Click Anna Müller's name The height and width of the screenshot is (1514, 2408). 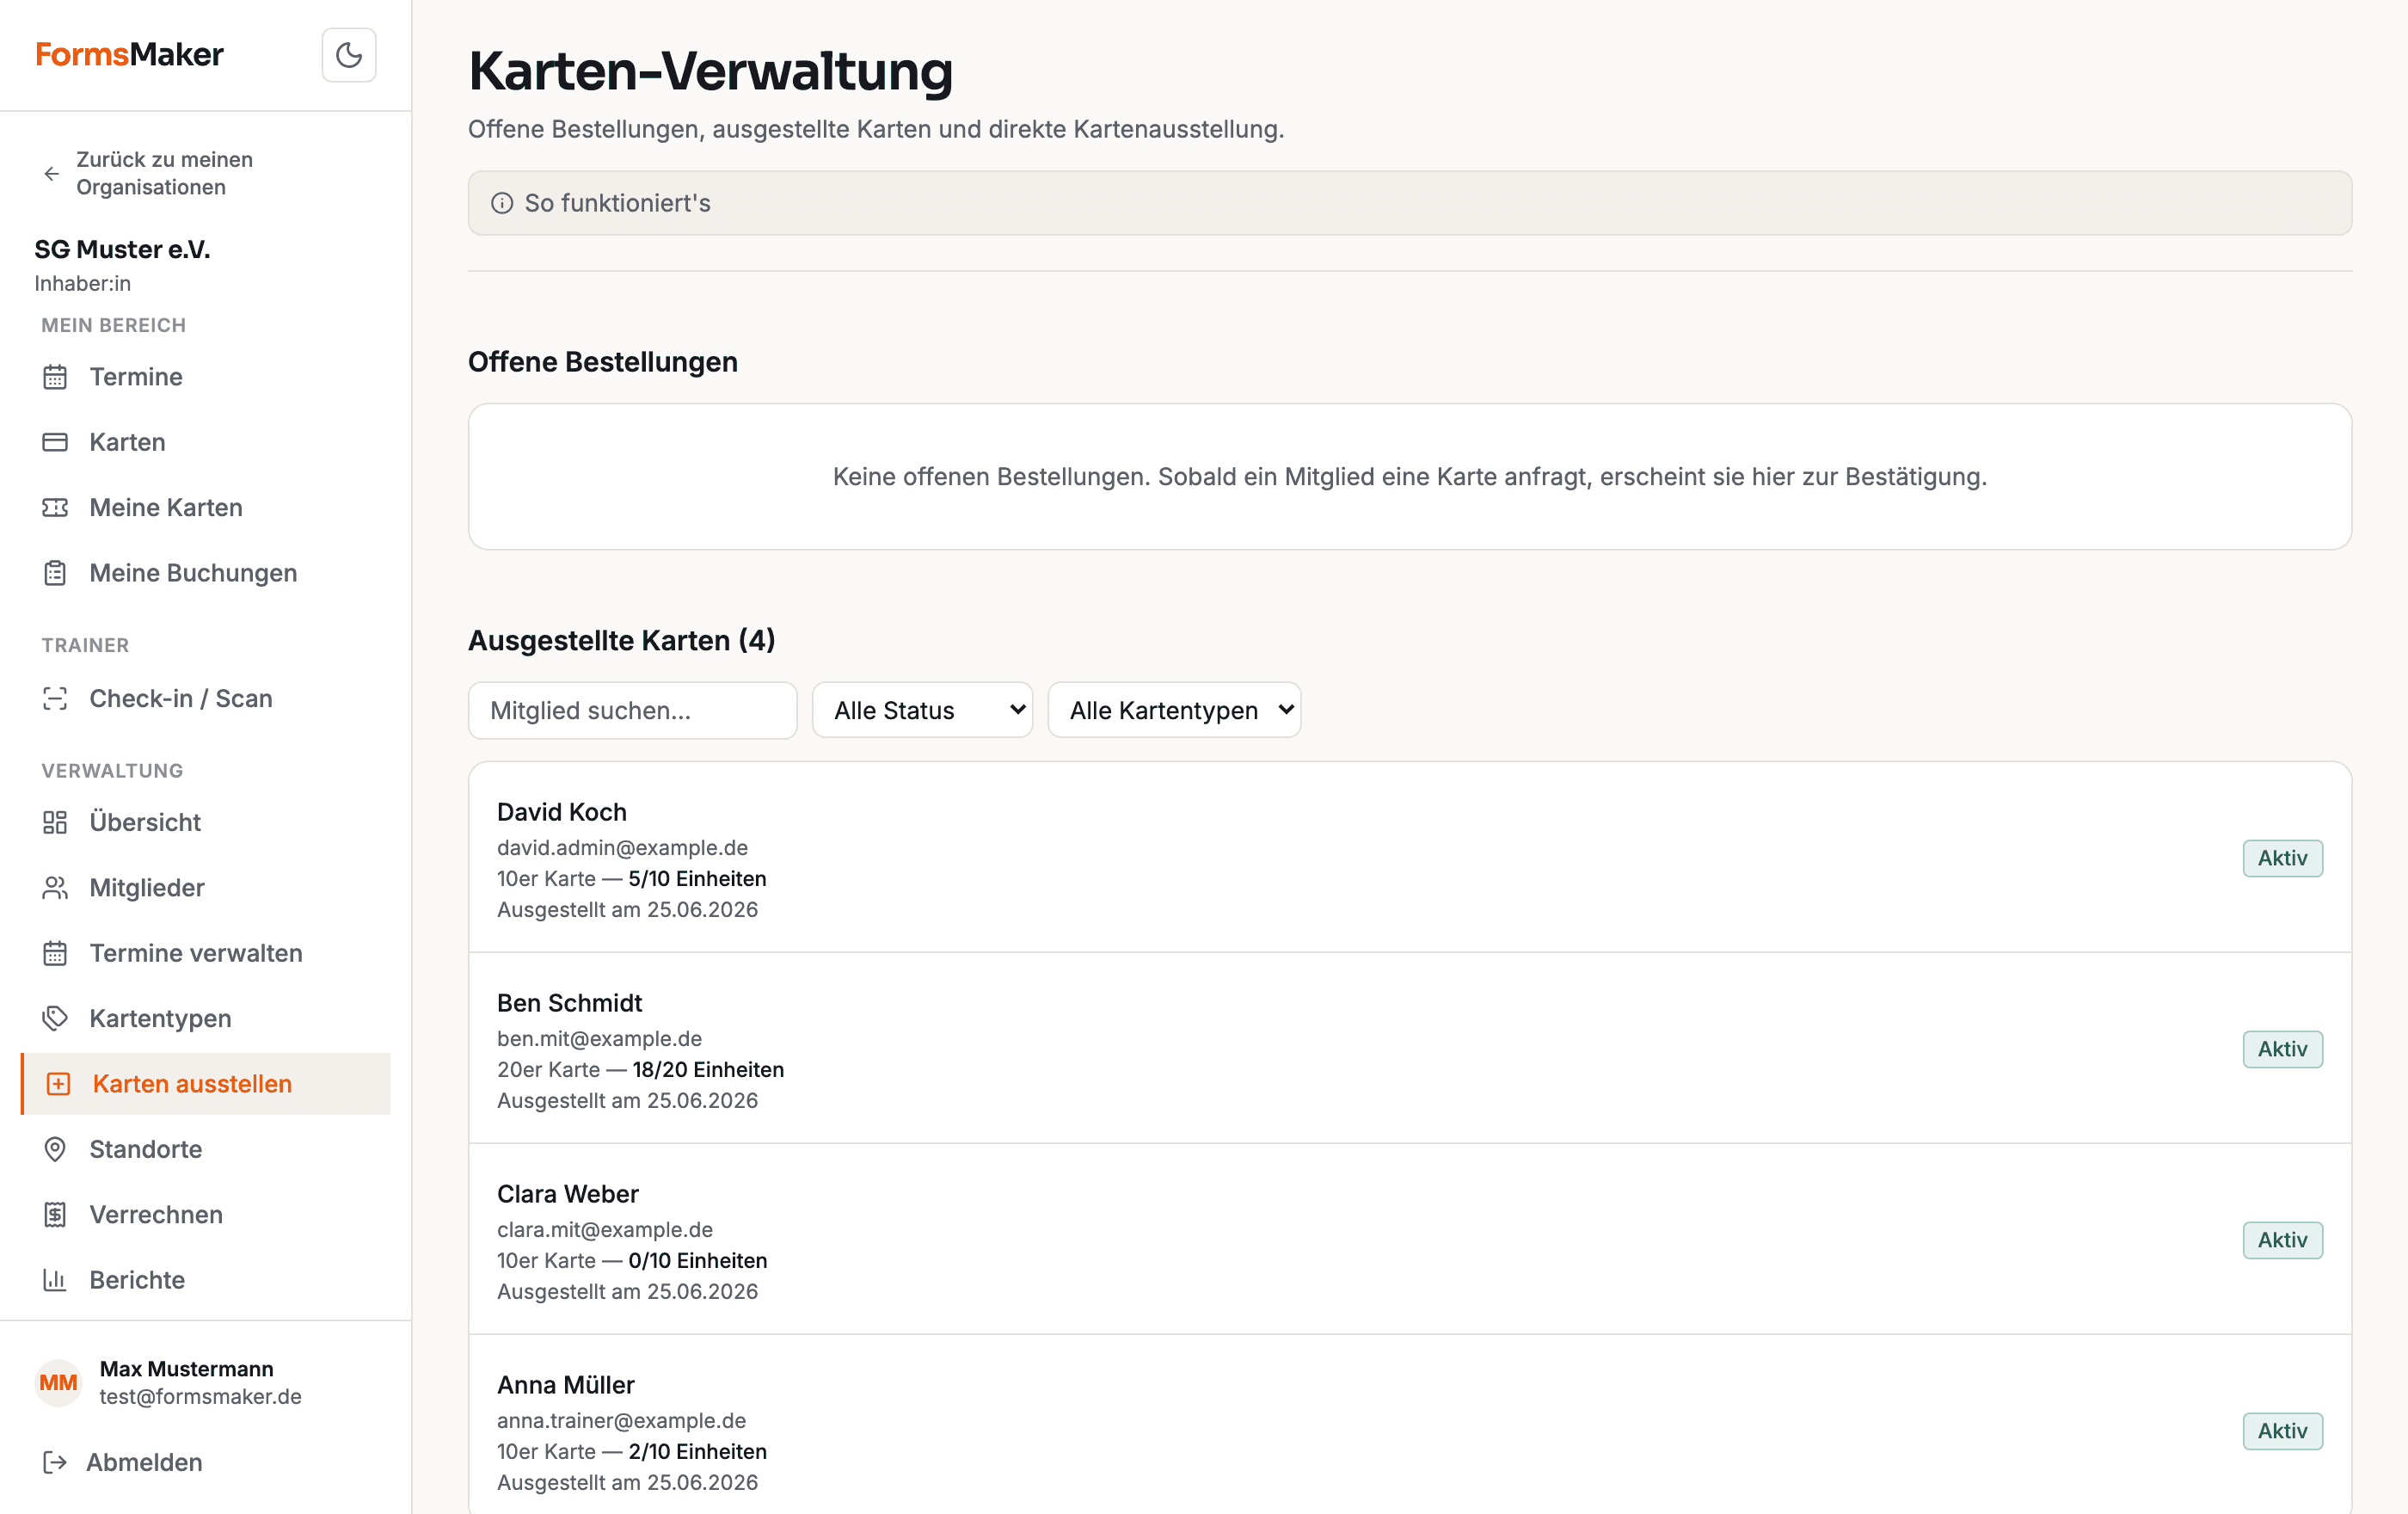click(565, 1385)
